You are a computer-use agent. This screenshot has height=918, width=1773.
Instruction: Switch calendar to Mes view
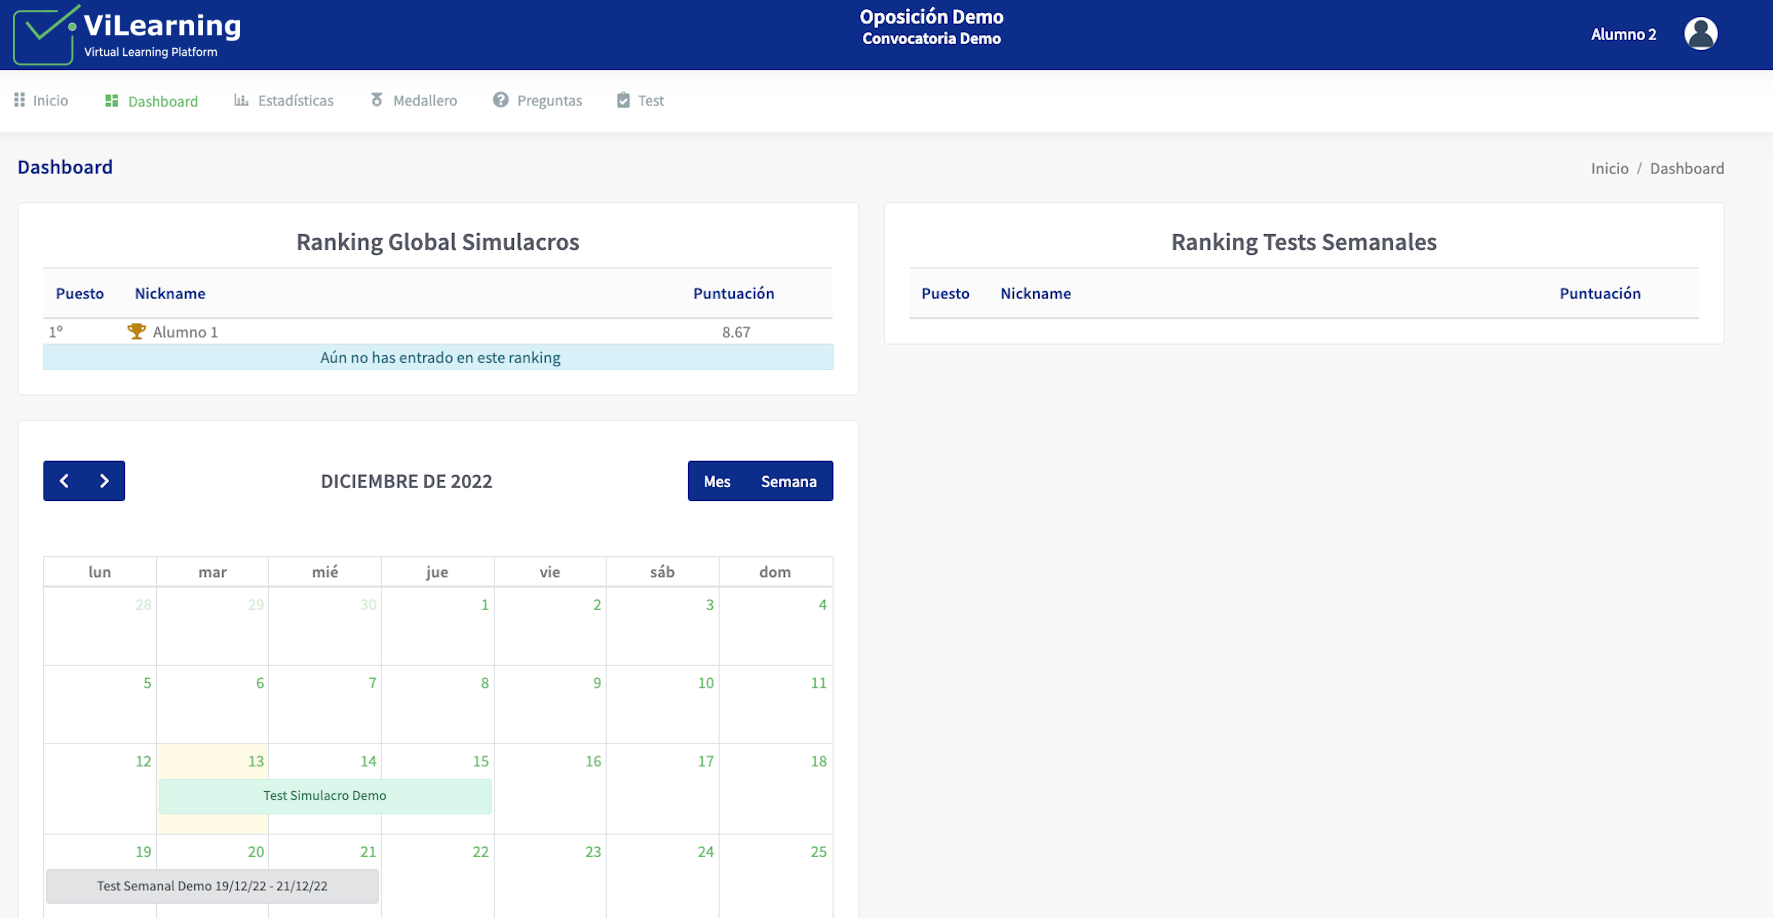pos(717,481)
